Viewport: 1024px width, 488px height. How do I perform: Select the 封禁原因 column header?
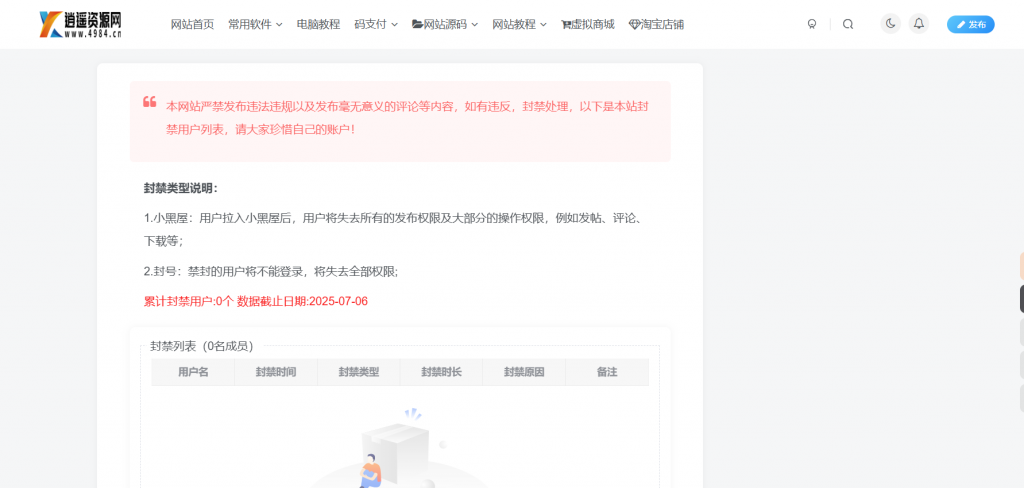(524, 372)
